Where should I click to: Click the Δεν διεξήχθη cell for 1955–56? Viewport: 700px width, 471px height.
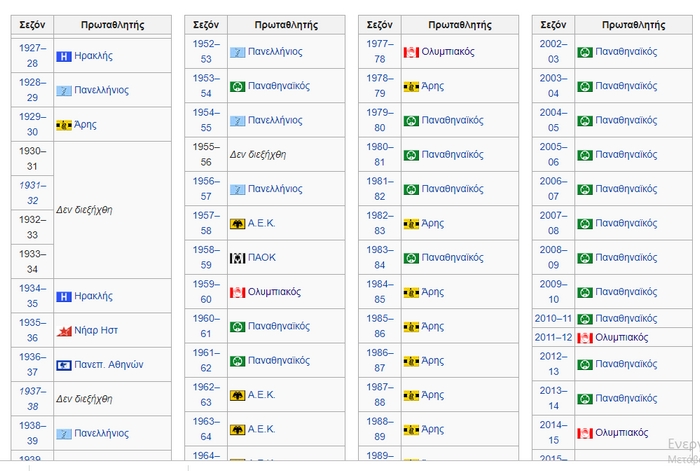click(286, 155)
